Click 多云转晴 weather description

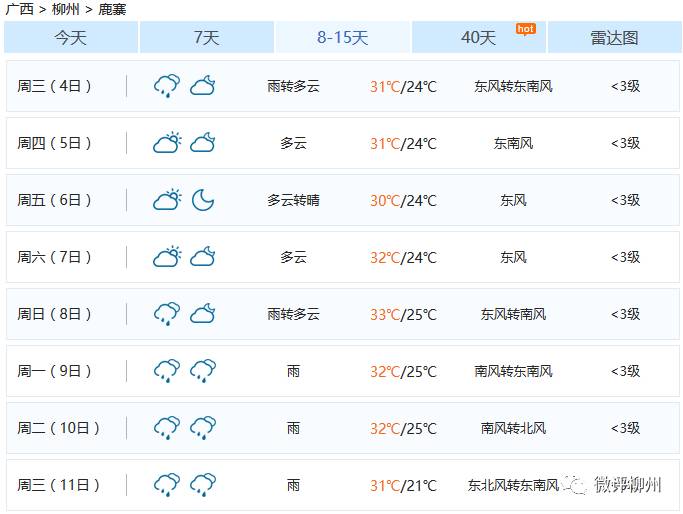pyautogui.click(x=294, y=200)
